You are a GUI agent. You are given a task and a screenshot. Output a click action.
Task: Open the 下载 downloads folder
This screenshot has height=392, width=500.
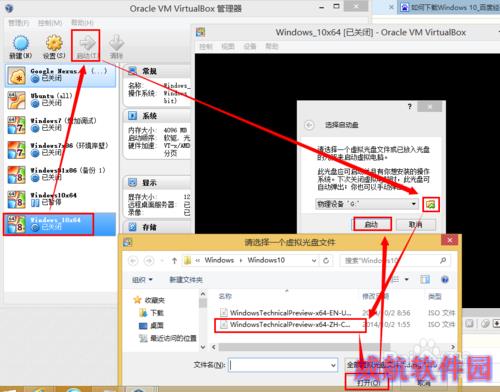coord(152,313)
